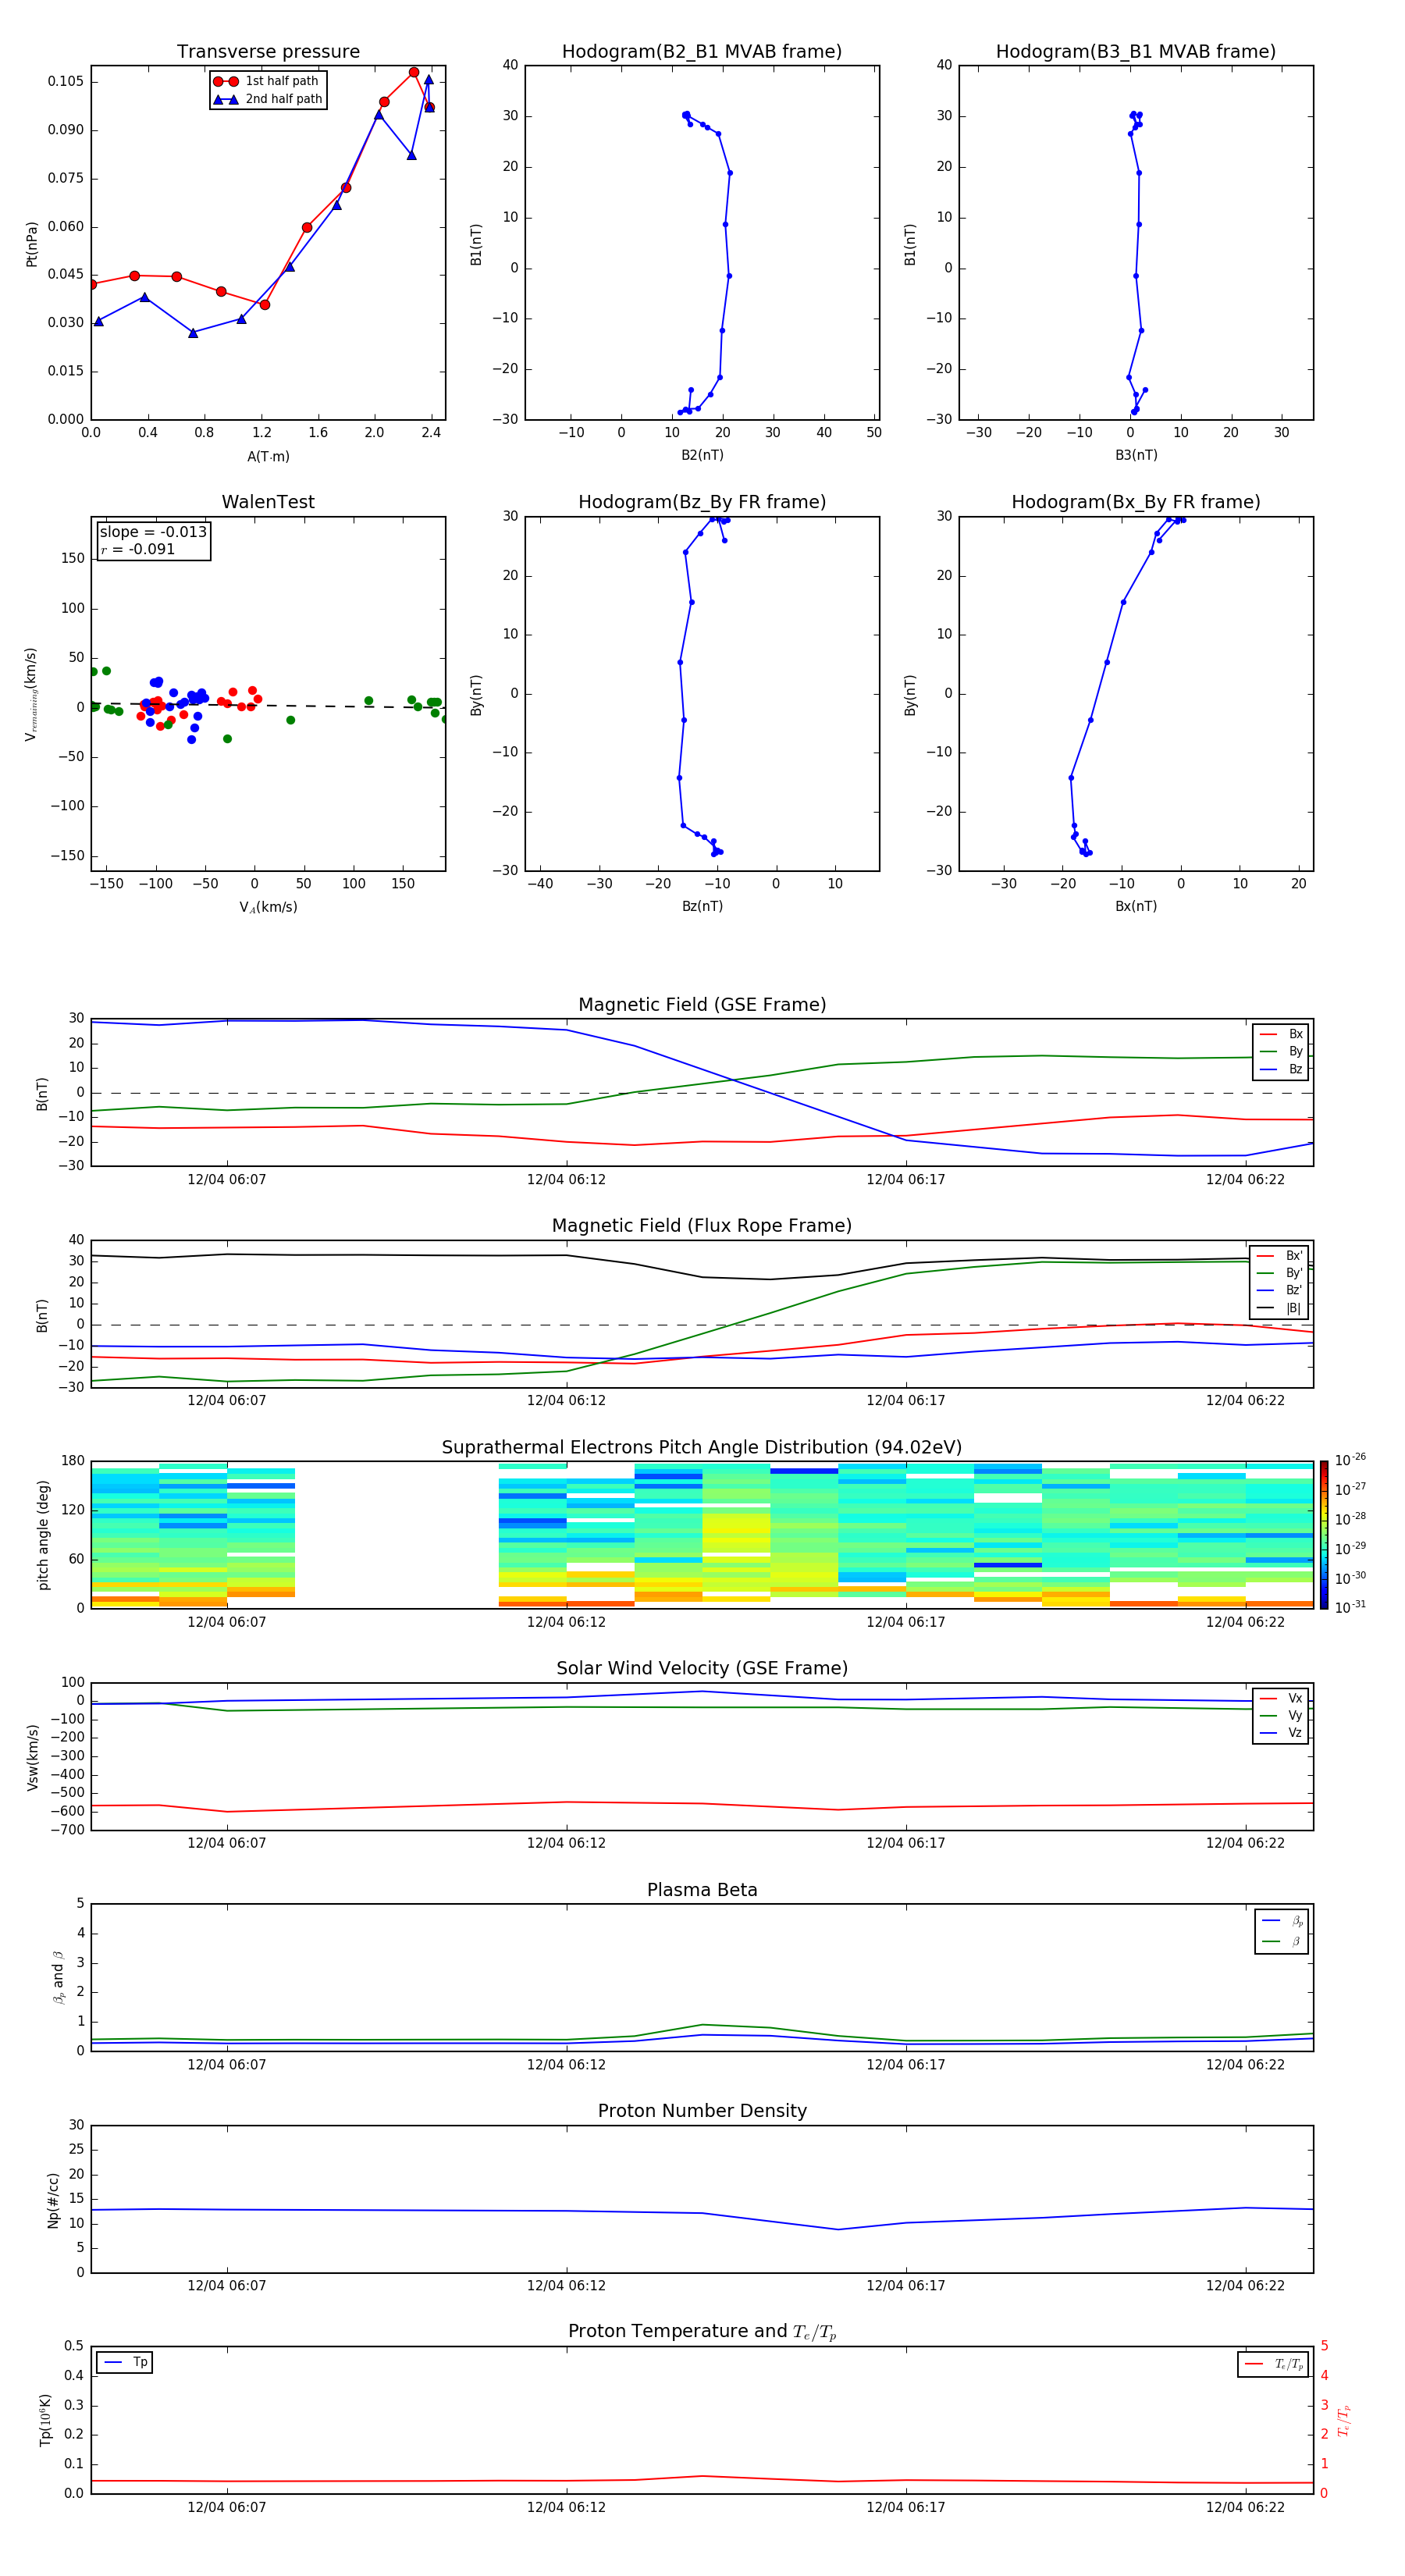This screenshot has height=2576, width=1405.
Task: Click the 'Suprathermal Electrons Pitch Angle Distribution' title
Action: pyautogui.click(x=702, y=1448)
